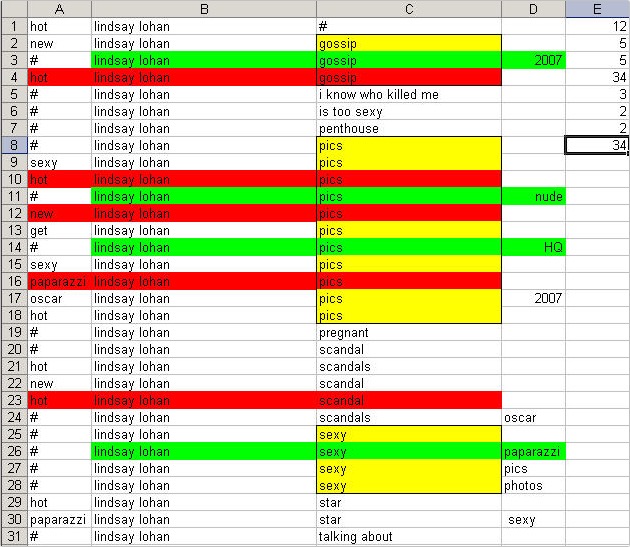
Task: Click 'lindsay lohan' cell in row 31
Action: 204,536
